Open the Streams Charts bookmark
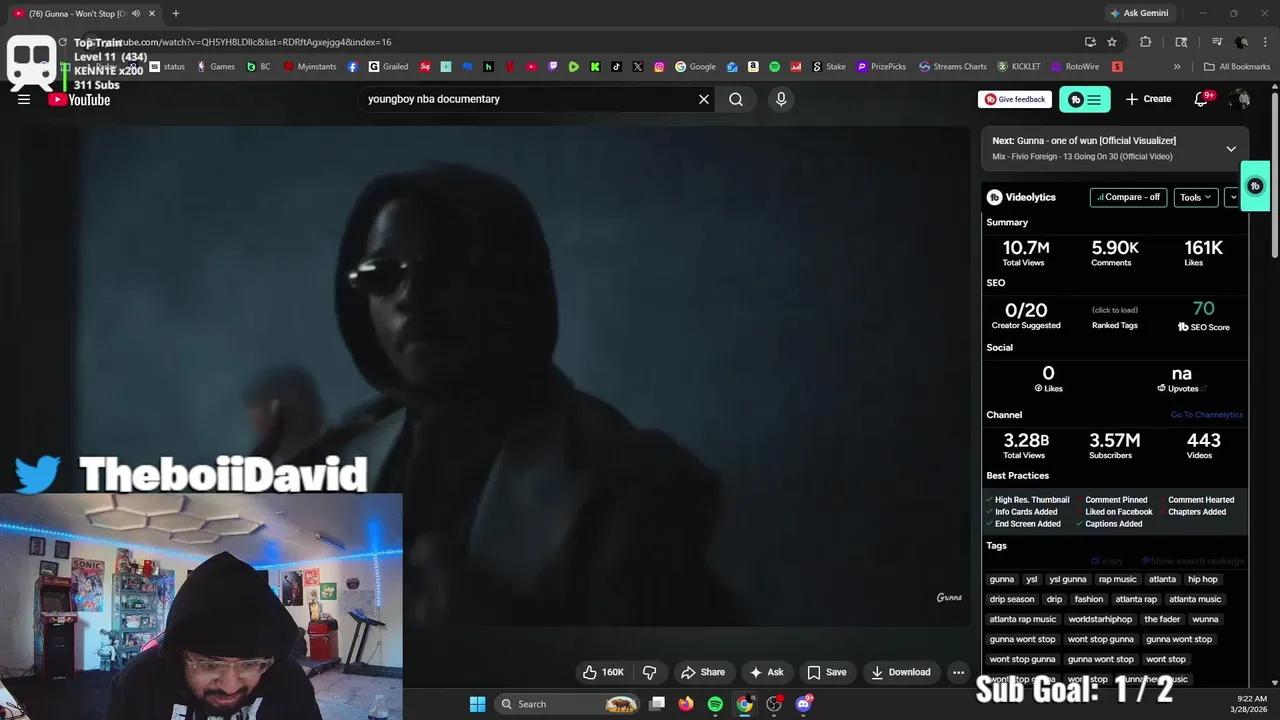Image resolution: width=1280 pixels, height=720 pixels. [x=953, y=67]
